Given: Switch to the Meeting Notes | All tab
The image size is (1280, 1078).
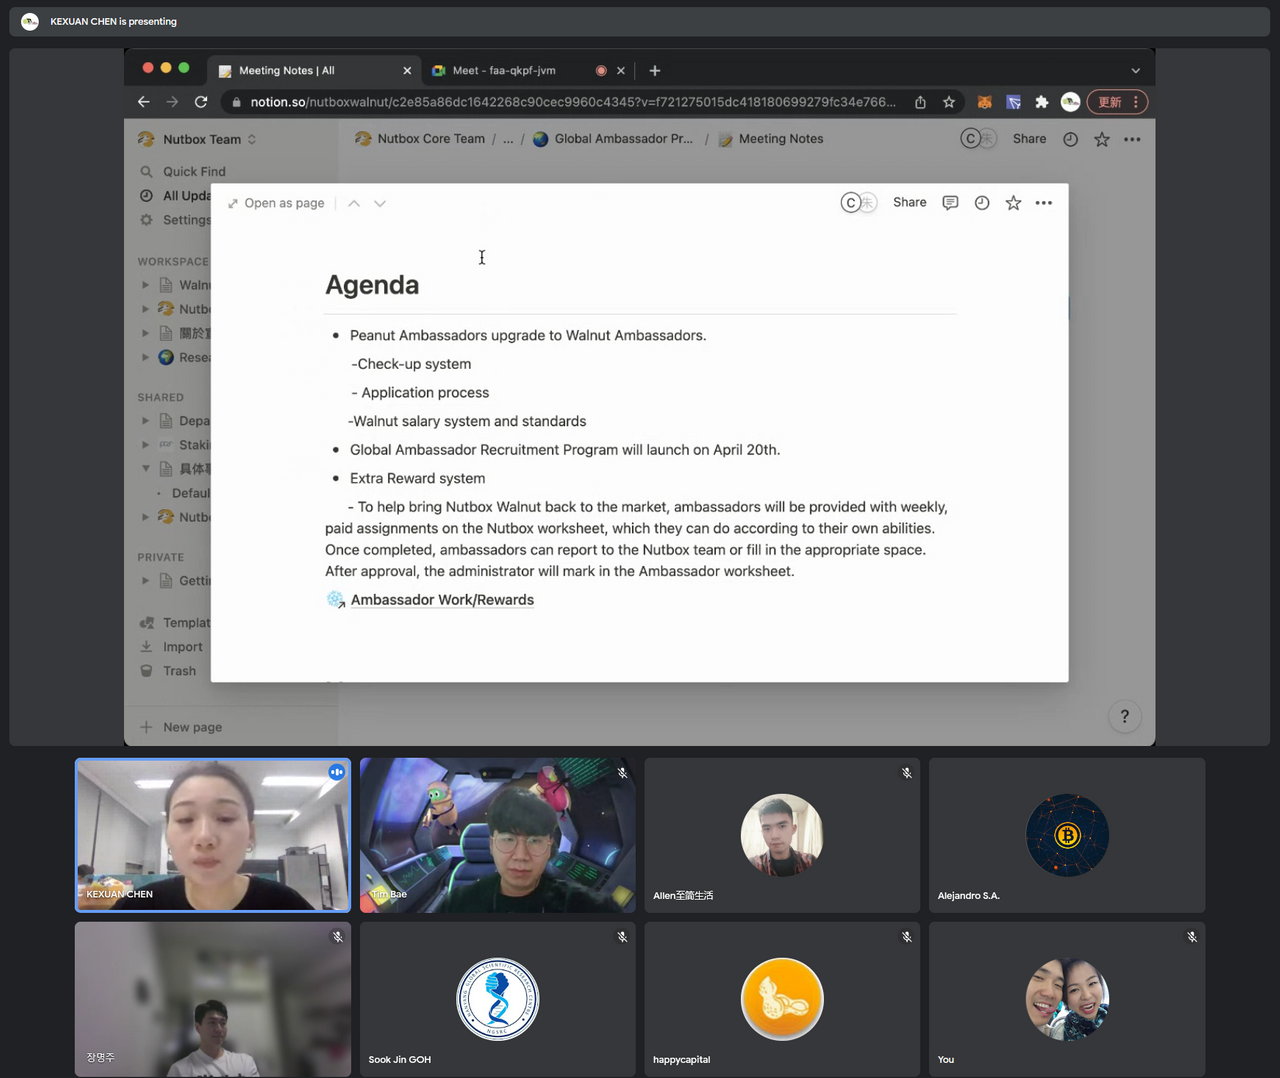Looking at the screenshot, I should (x=314, y=70).
